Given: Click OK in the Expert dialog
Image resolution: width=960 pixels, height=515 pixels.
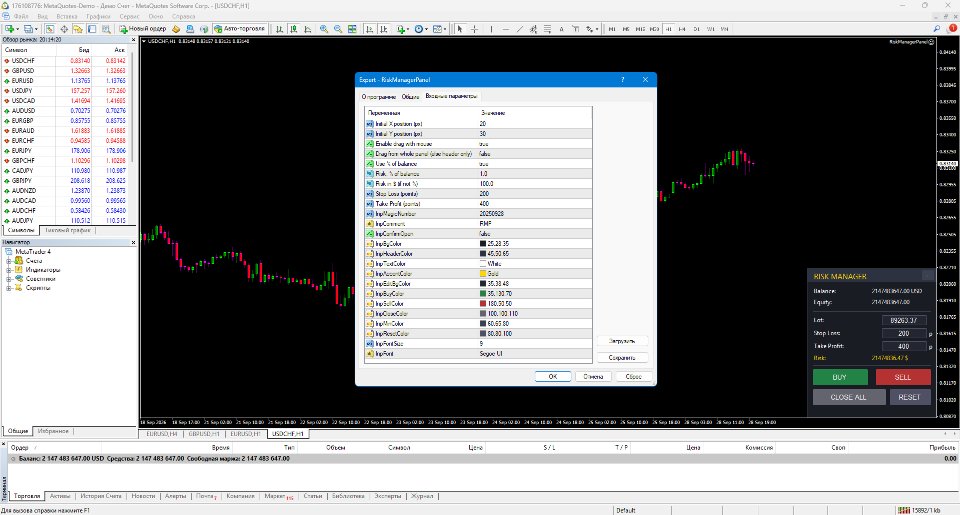Looking at the screenshot, I should click(553, 377).
